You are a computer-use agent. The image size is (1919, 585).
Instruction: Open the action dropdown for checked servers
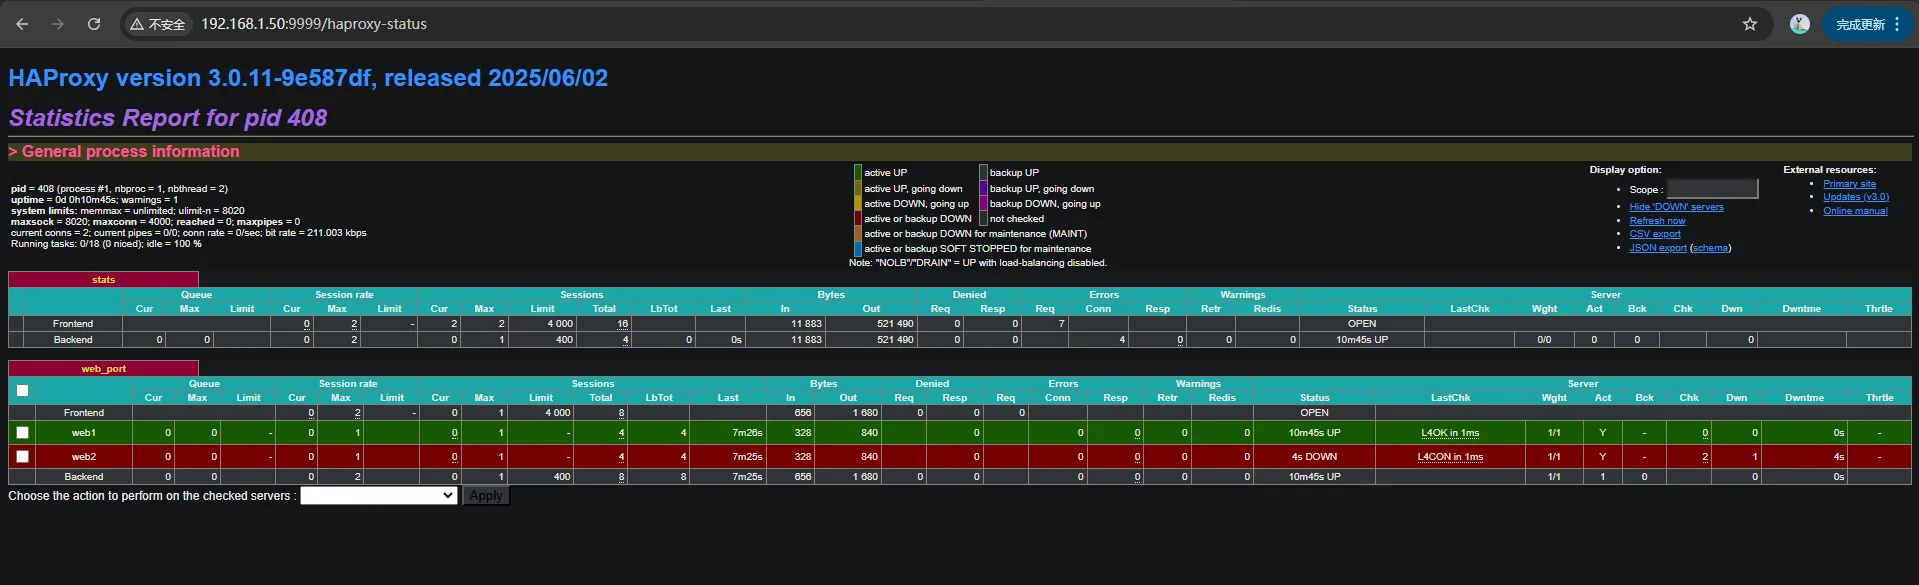[x=379, y=496]
